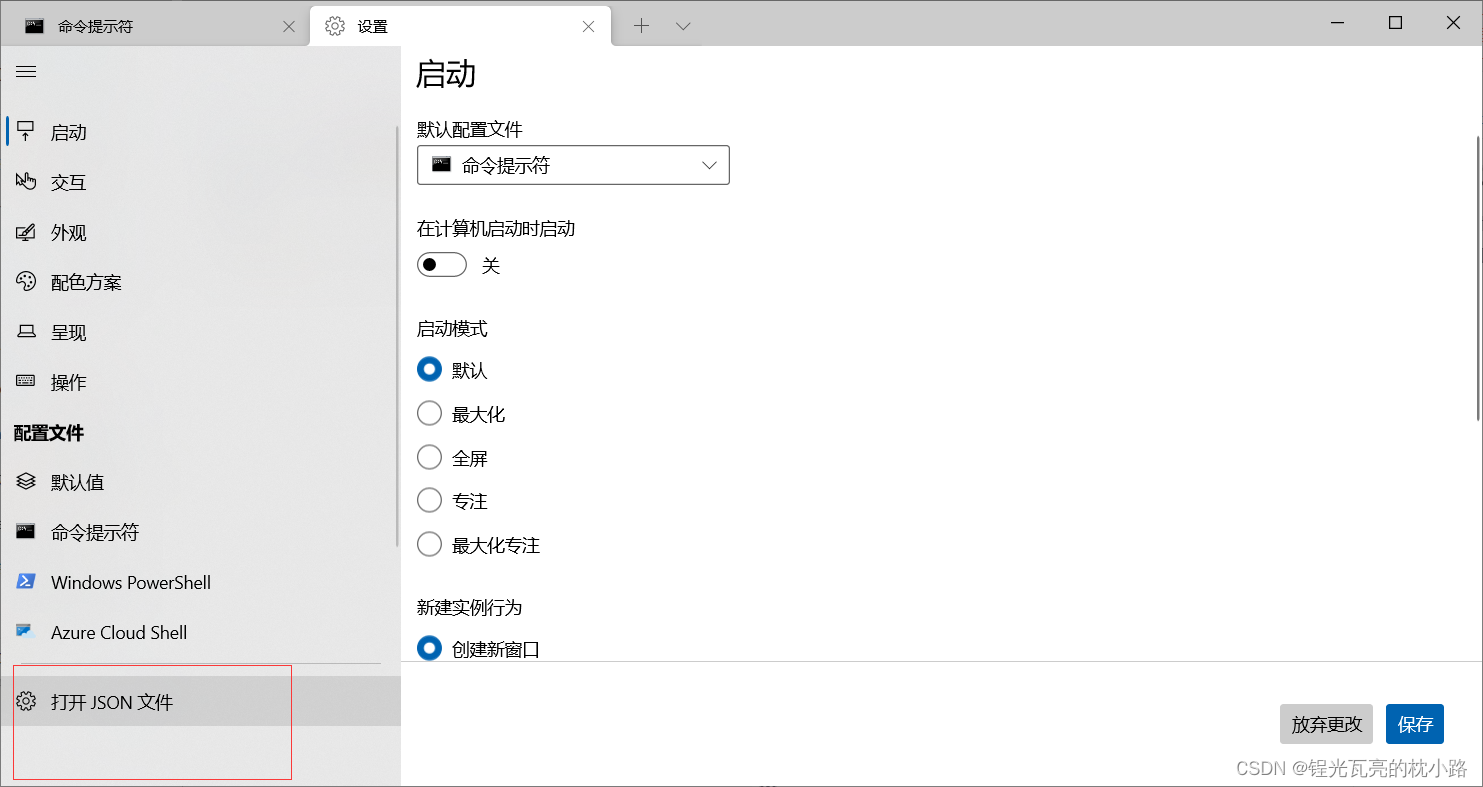Go to the 呈现 settings page

tap(200, 332)
